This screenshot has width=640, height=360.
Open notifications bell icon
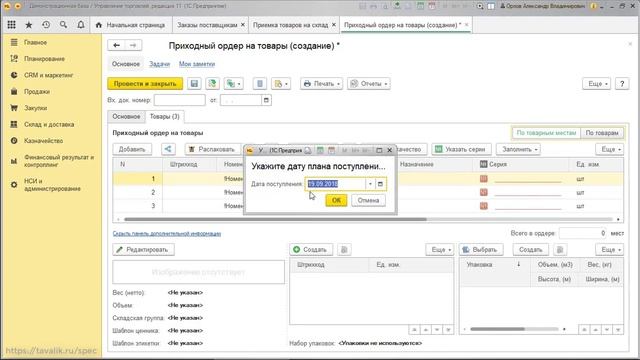click(81, 25)
